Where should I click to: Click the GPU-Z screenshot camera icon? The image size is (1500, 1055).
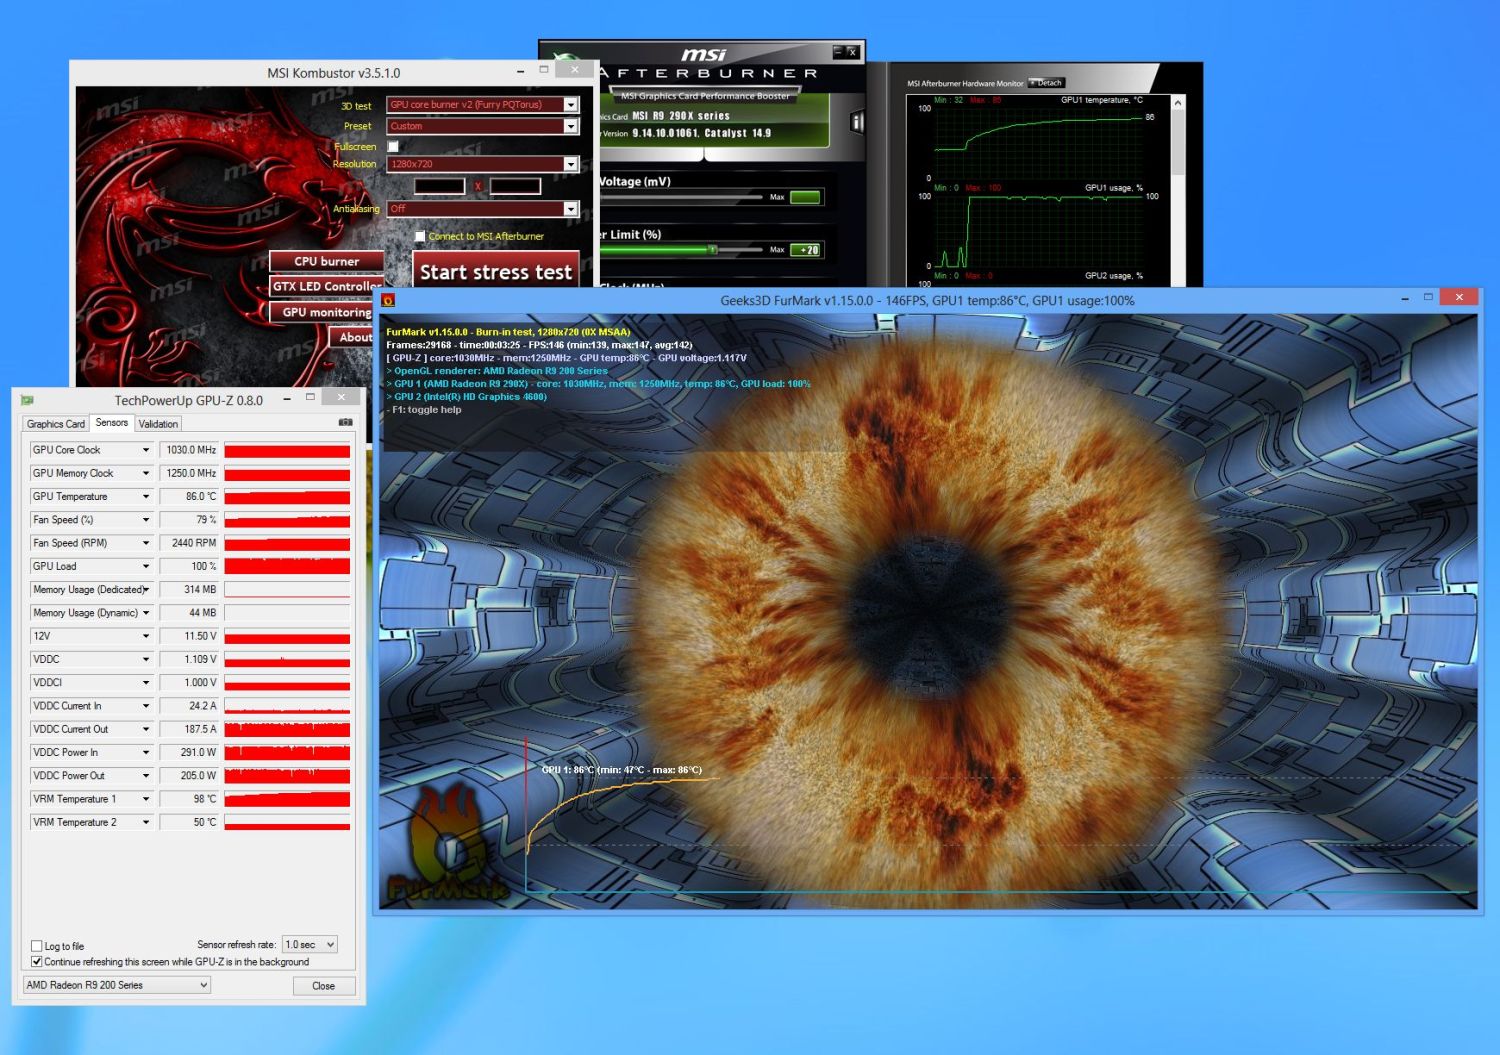click(x=345, y=422)
